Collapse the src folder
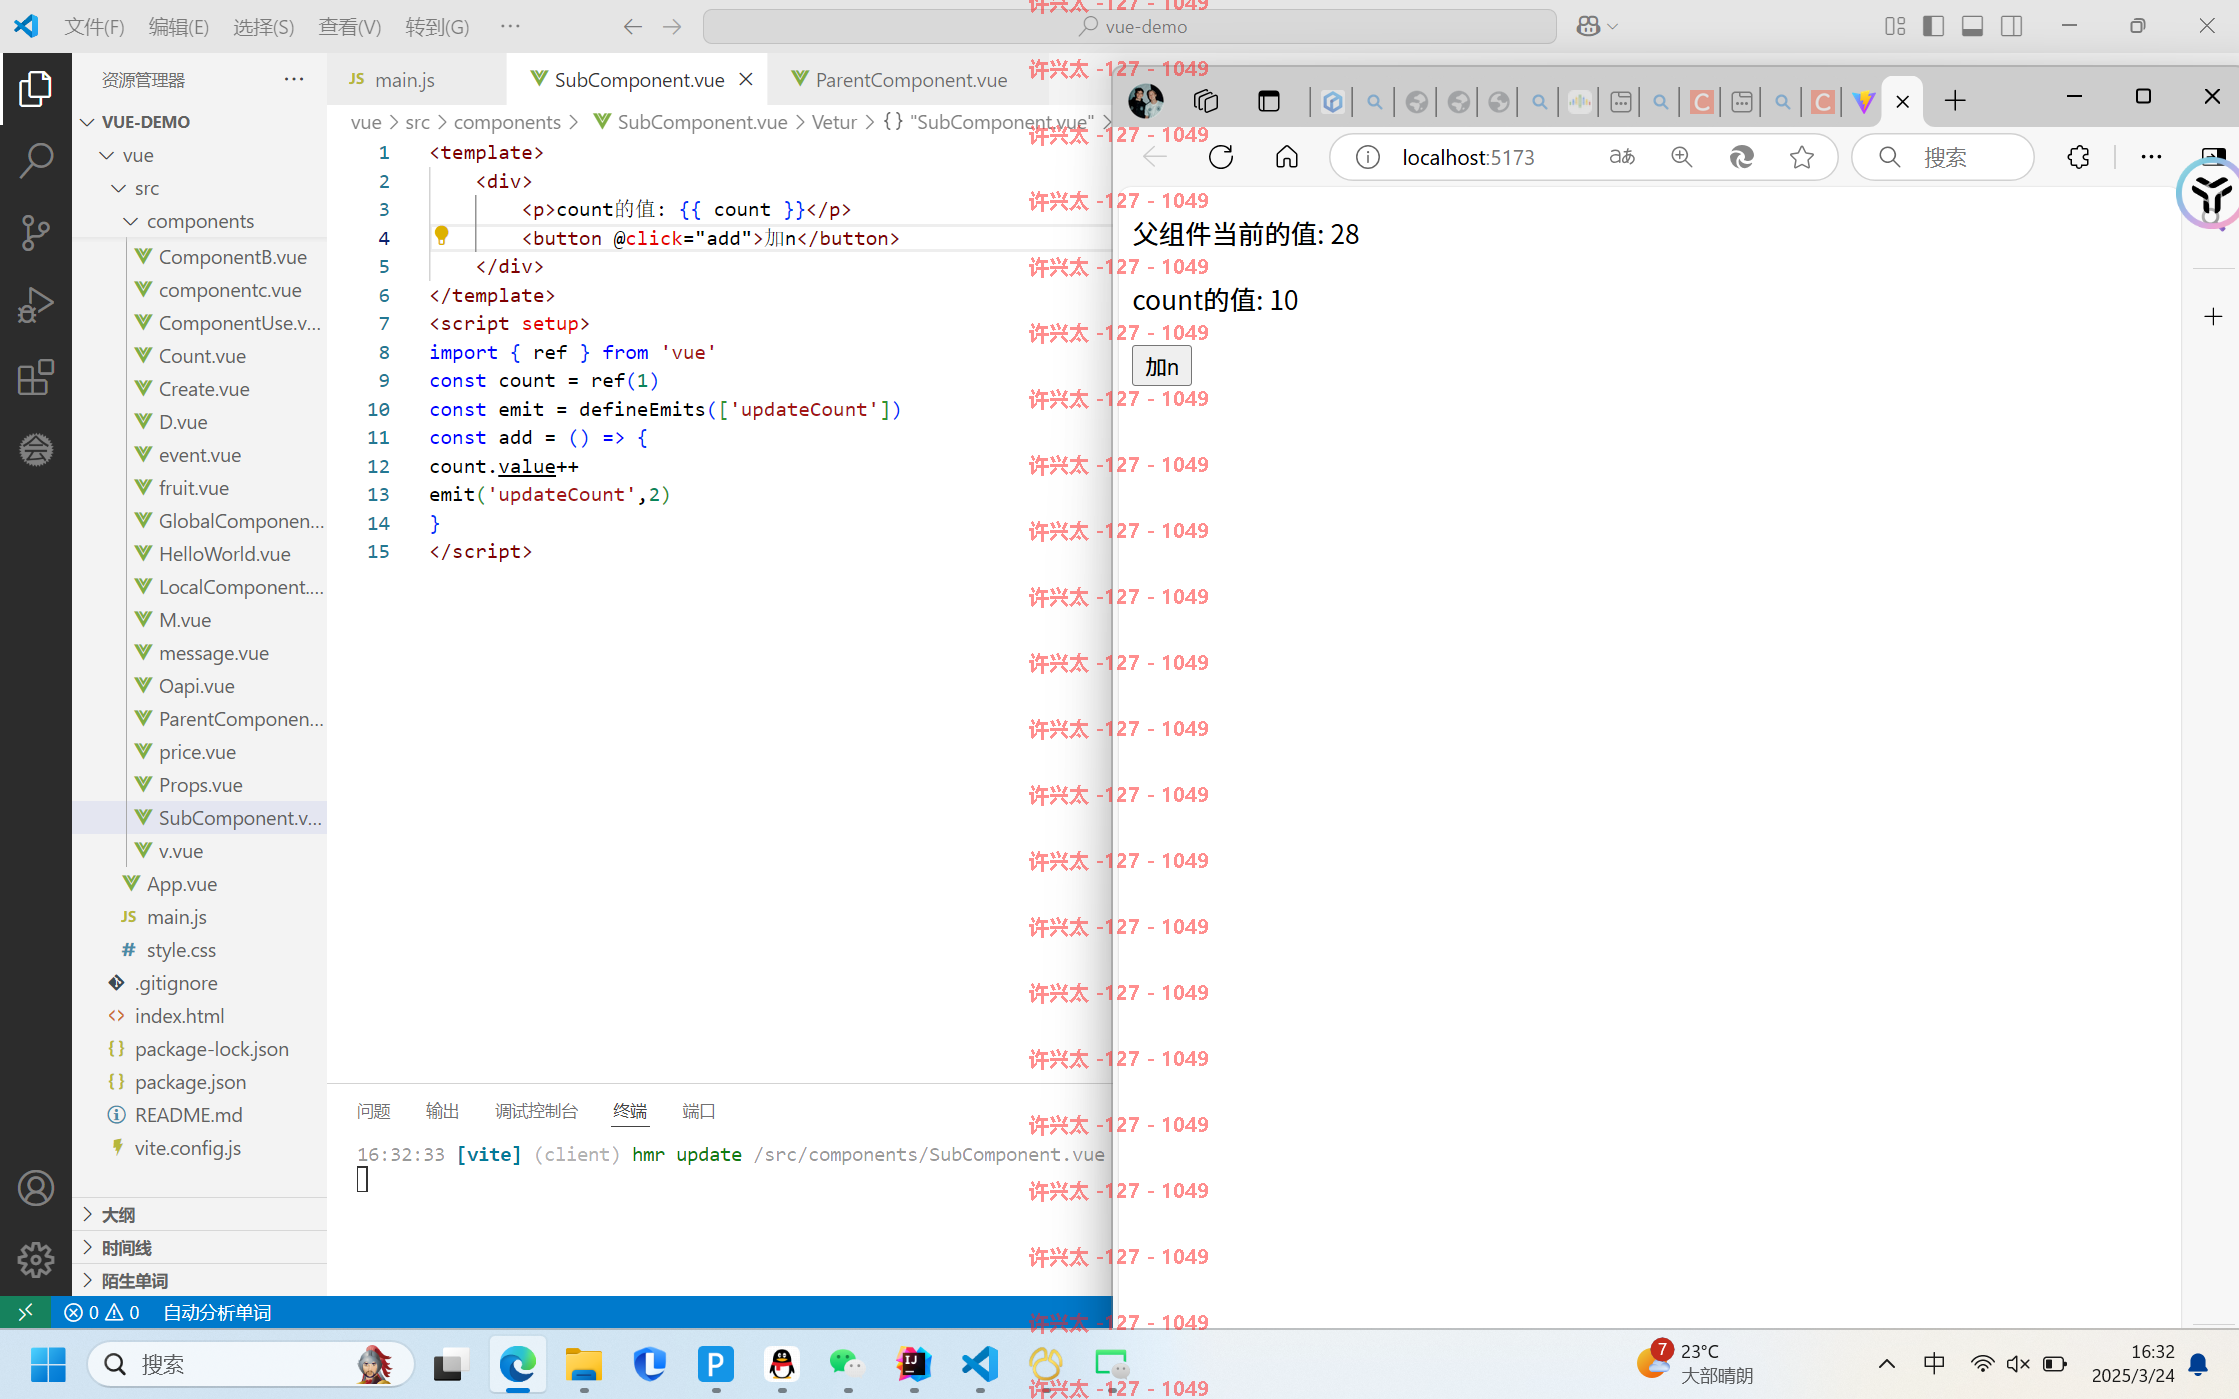The image size is (2239, 1399). pos(119,188)
